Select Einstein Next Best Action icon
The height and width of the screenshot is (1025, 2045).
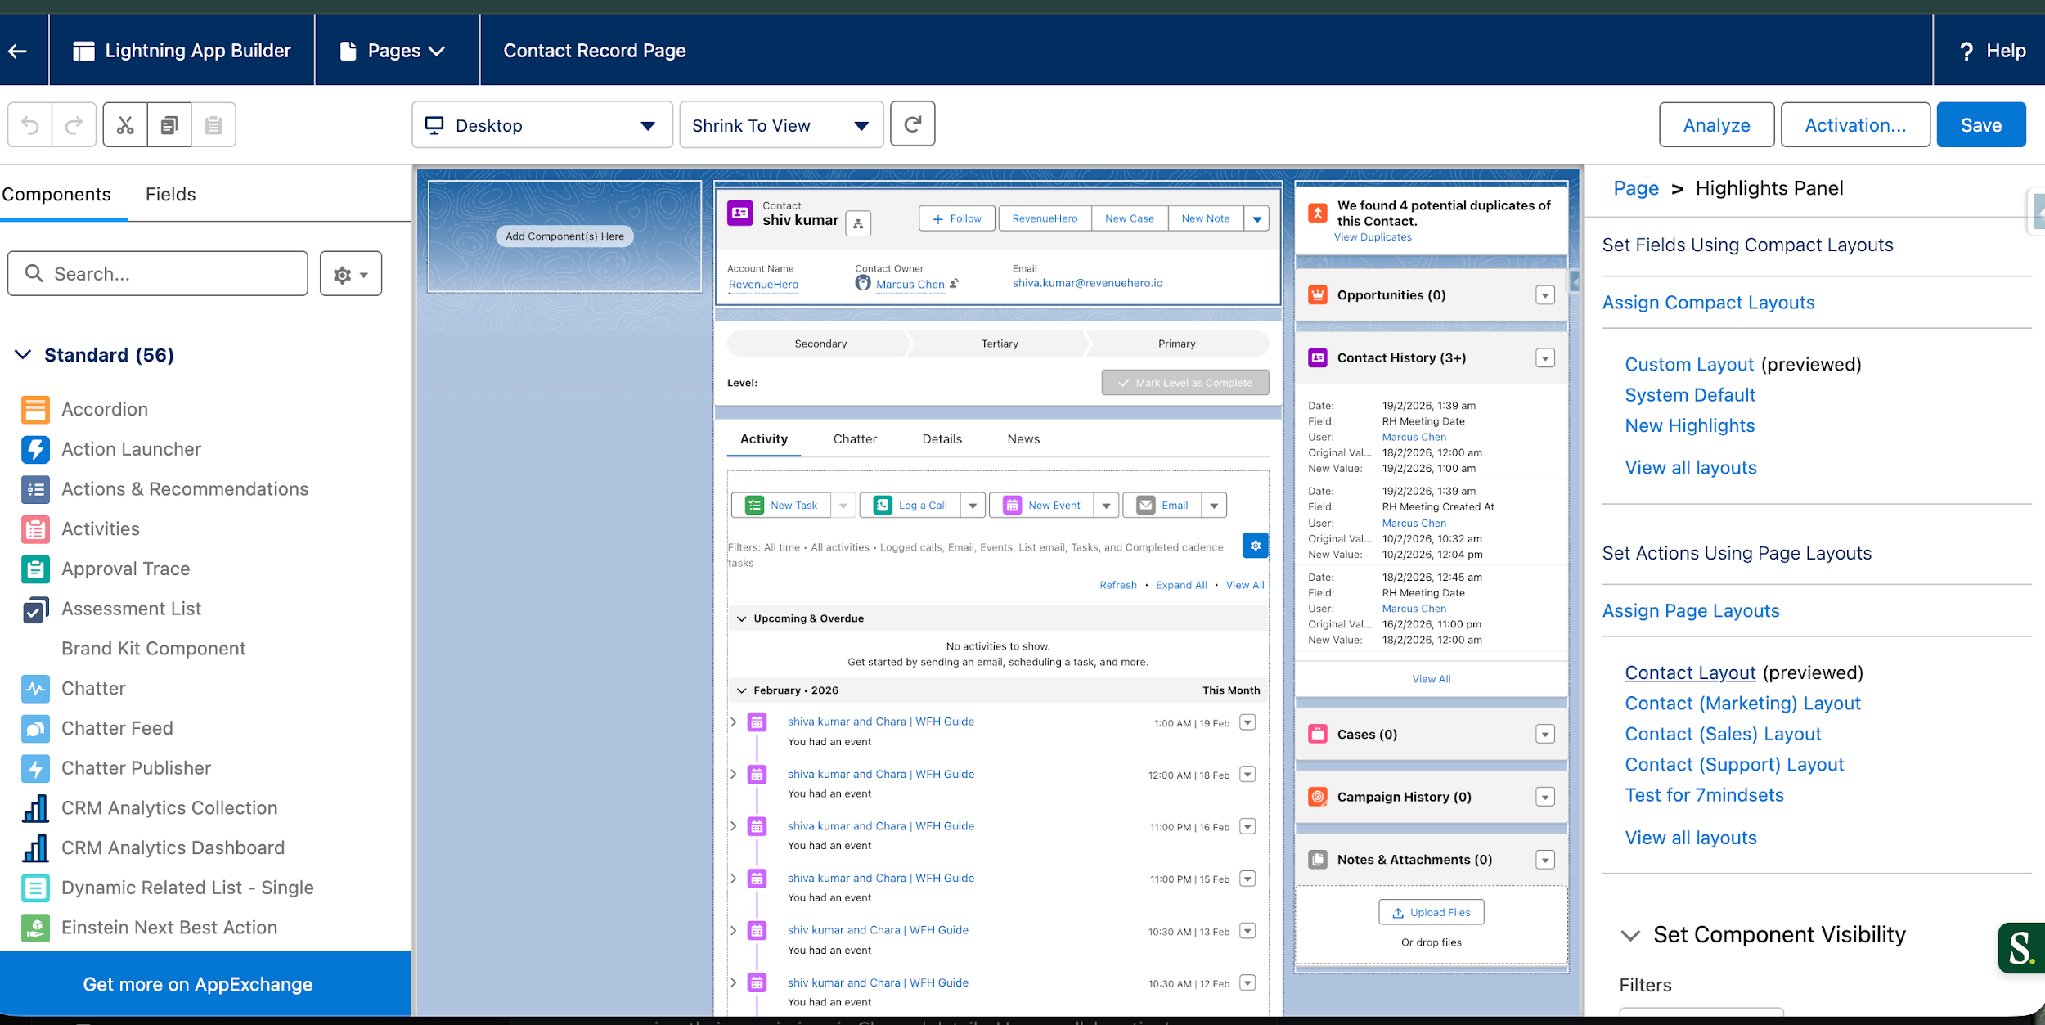pos(35,928)
